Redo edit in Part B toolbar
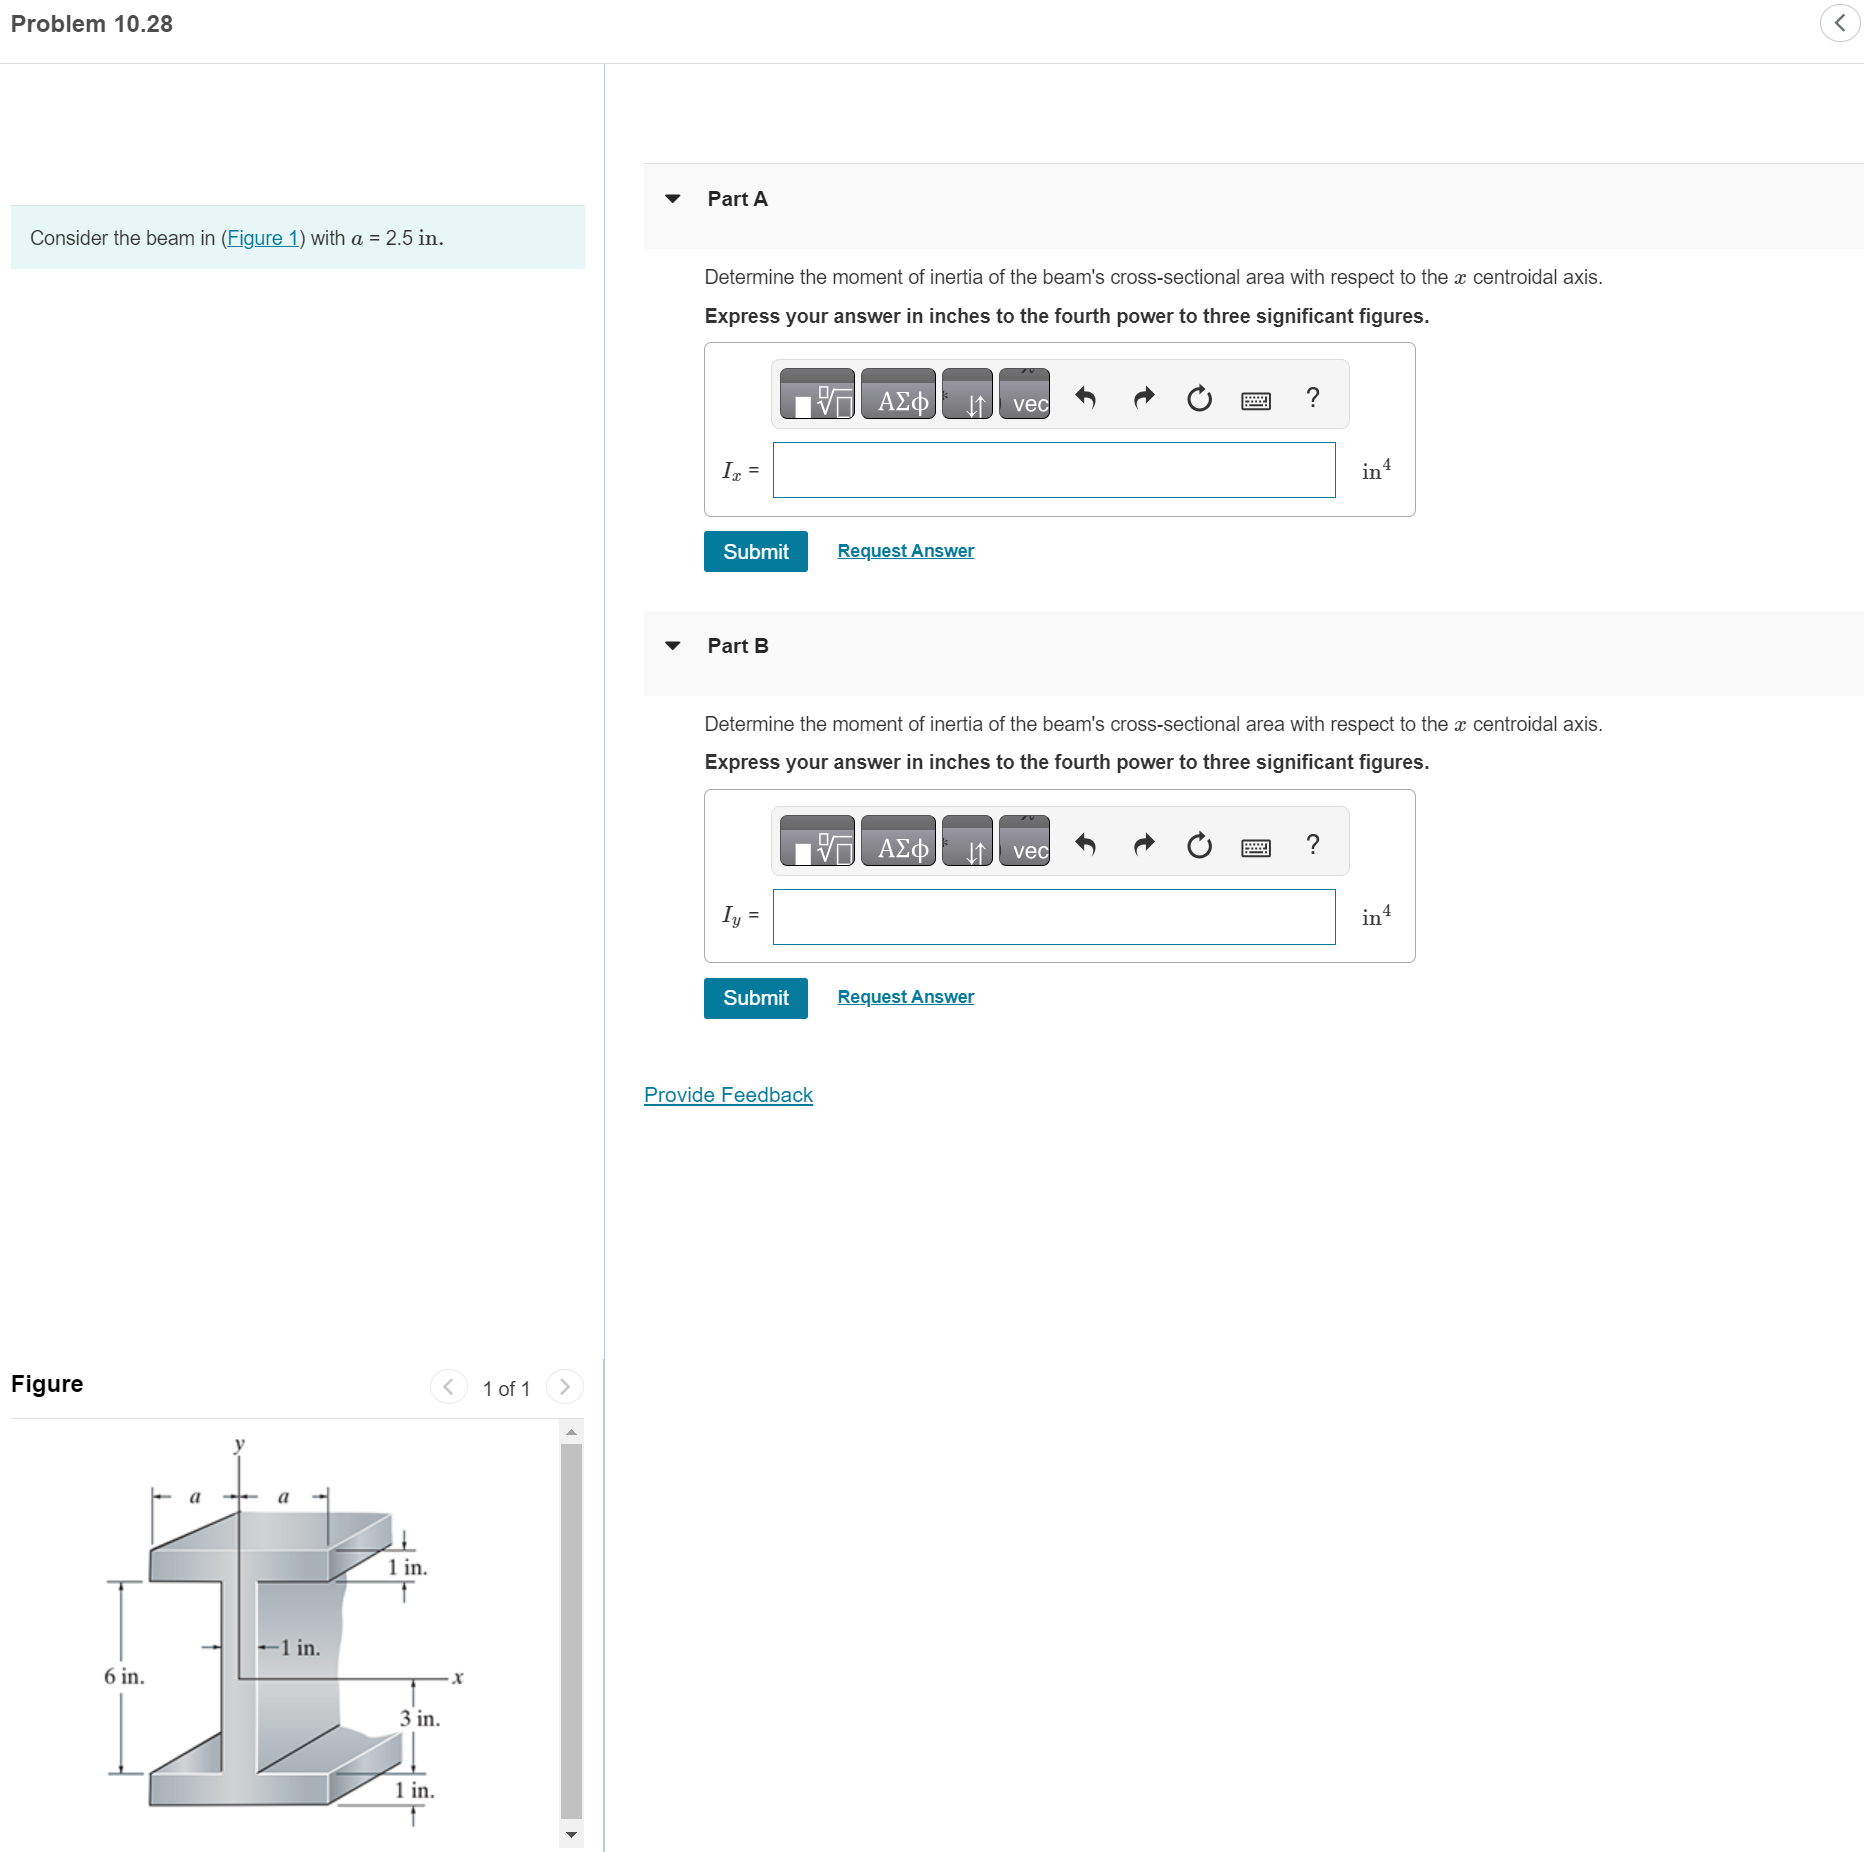The width and height of the screenshot is (1864, 1852). click(x=1143, y=845)
